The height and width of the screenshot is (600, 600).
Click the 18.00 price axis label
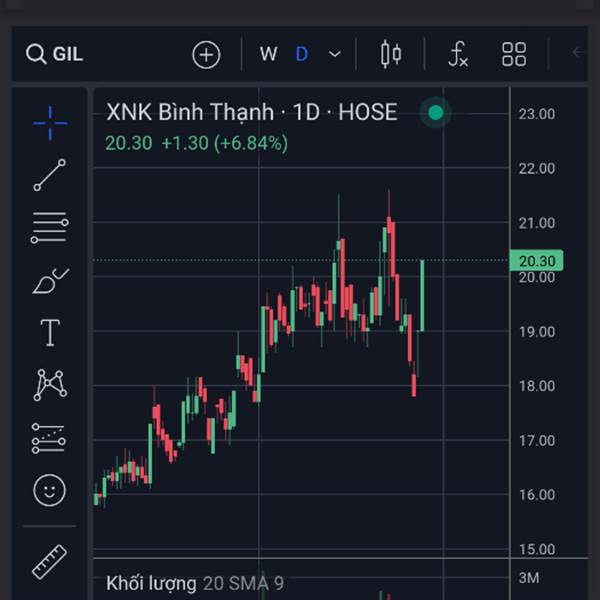pyautogui.click(x=537, y=386)
